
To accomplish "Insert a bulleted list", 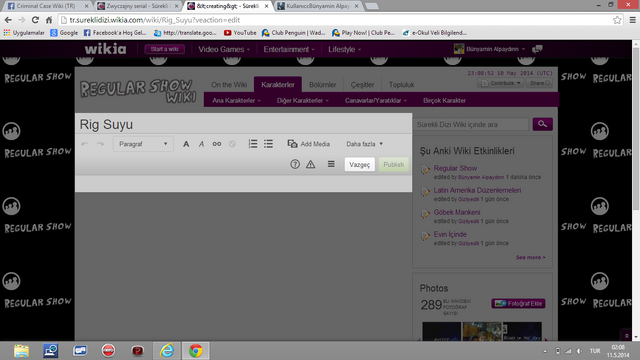I will click(x=268, y=144).
